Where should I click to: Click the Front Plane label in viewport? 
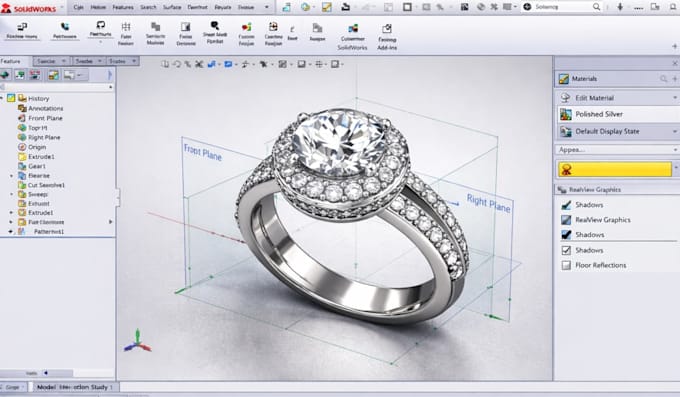203,152
